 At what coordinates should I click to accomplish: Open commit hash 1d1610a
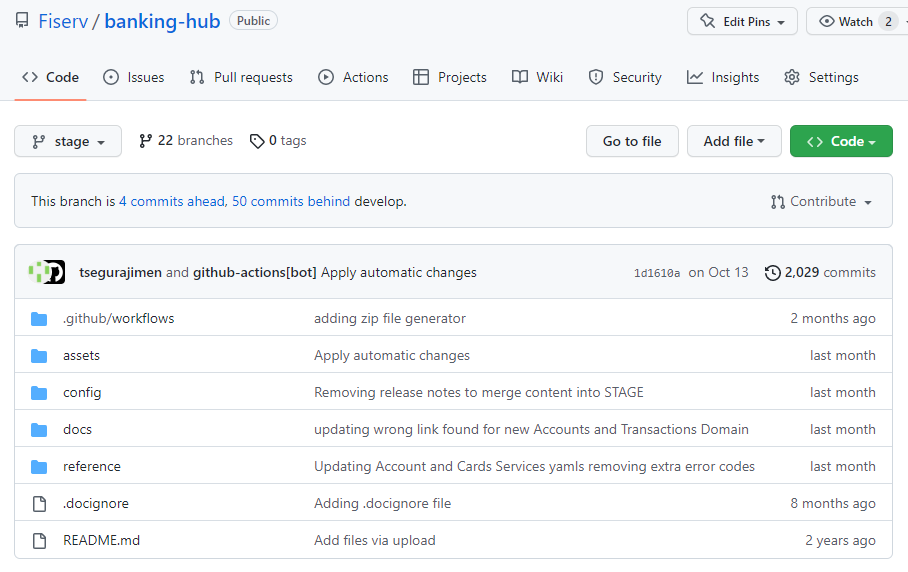point(657,273)
